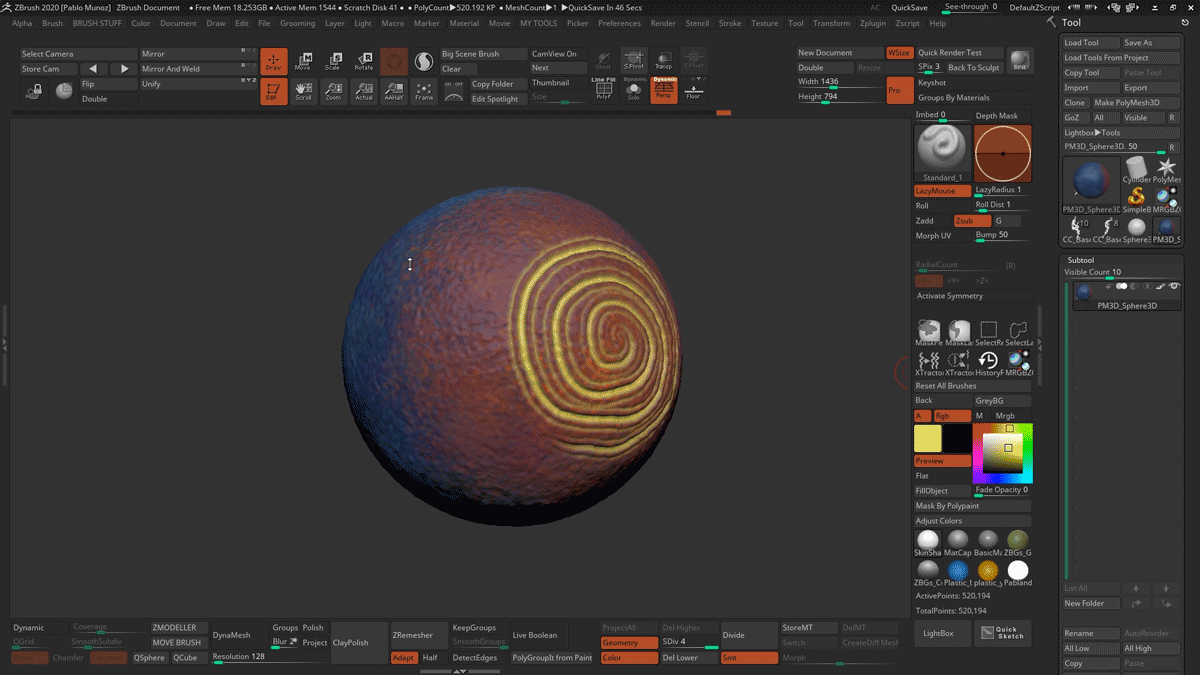Click the Floor grid icon
The image size is (1200, 675).
click(x=693, y=91)
